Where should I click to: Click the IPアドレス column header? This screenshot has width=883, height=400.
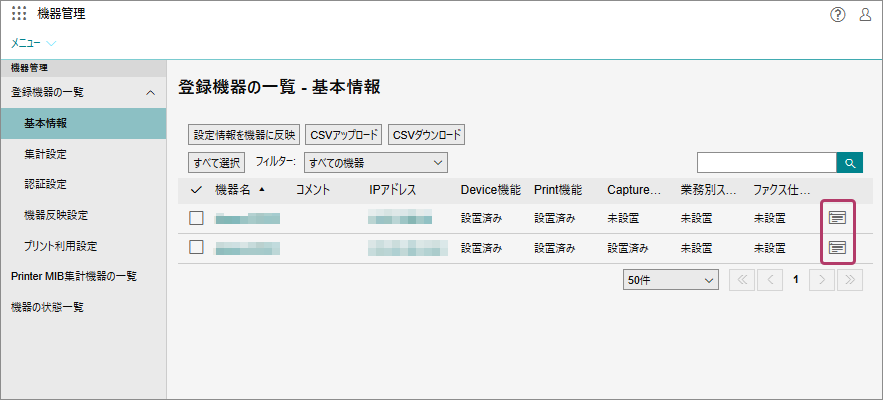[393, 190]
